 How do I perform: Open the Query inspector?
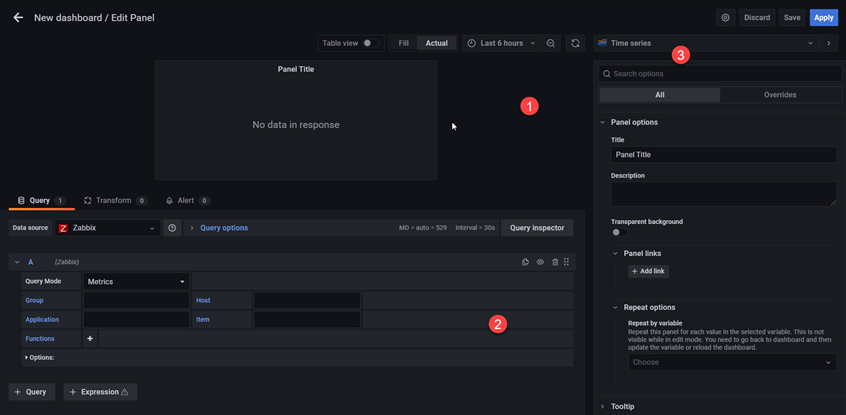pyautogui.click(x=537, y=228)
